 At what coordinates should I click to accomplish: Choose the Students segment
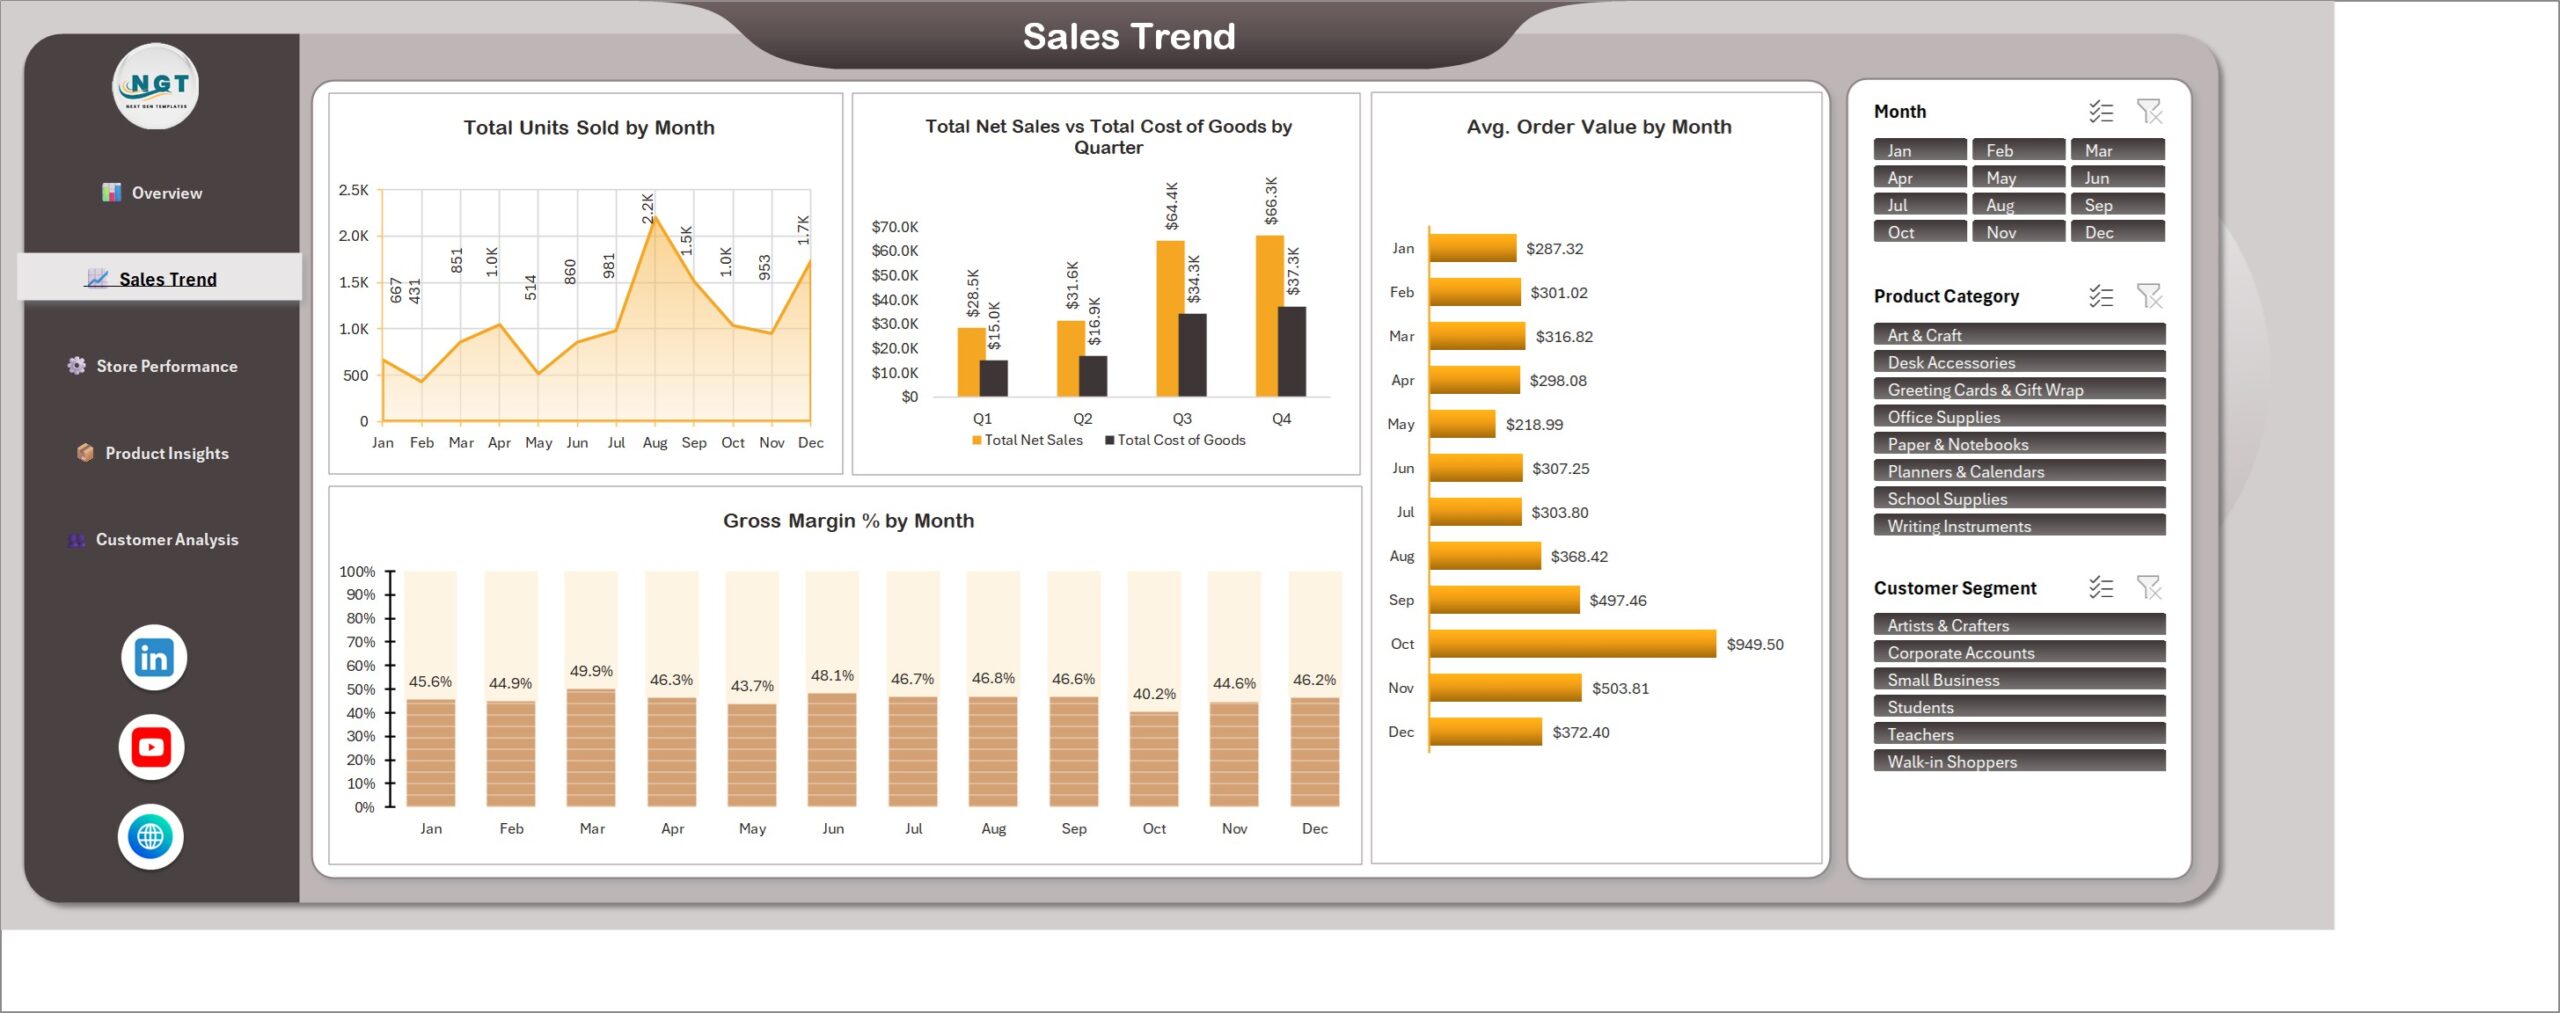(x=2019, y=706)
